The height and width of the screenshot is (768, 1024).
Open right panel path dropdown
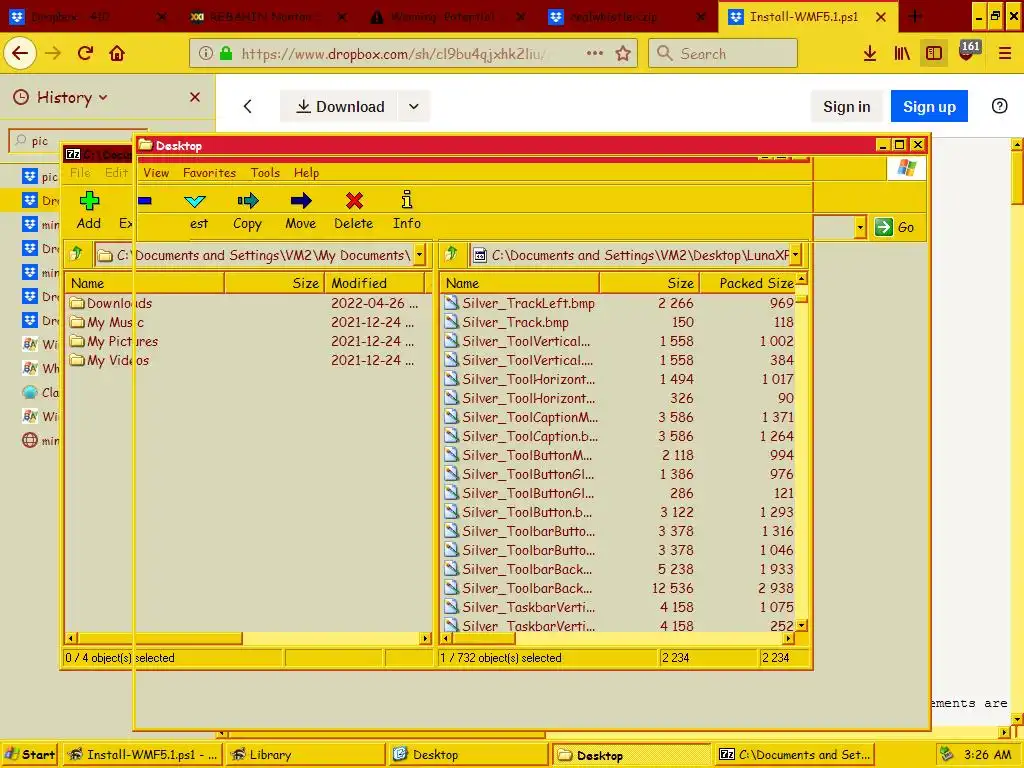[795, 255]
